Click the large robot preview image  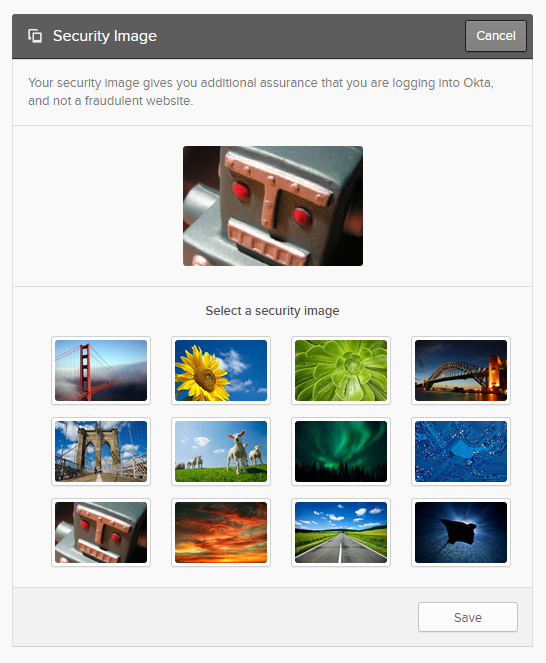[273, 206]
